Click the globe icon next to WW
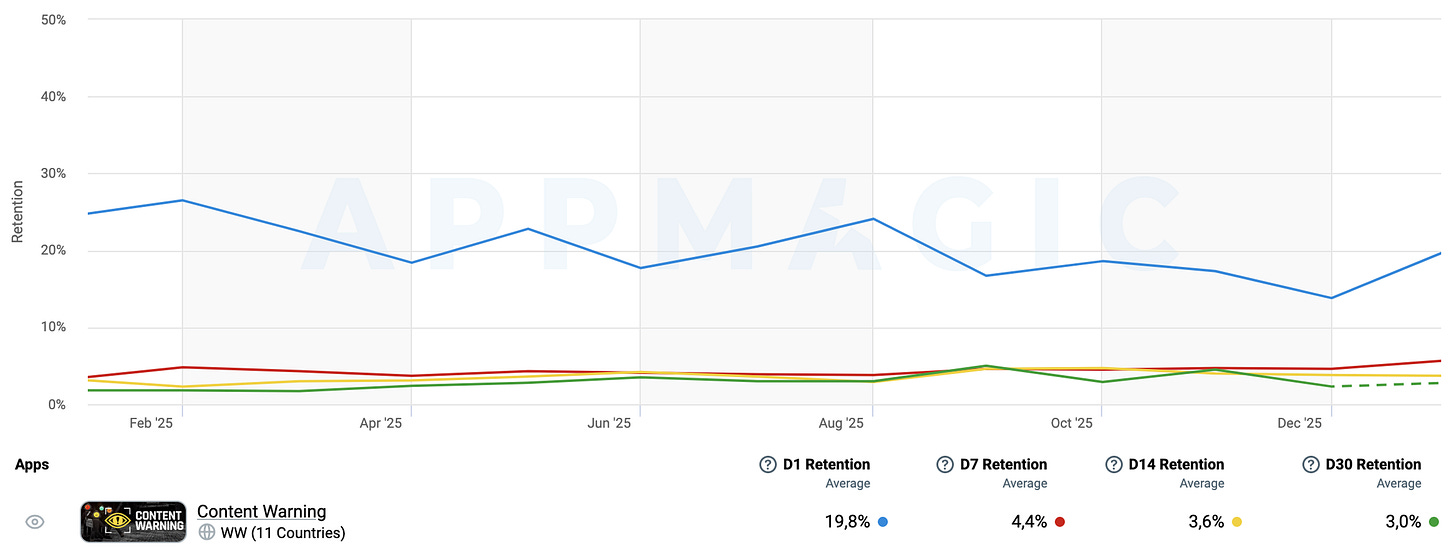1456x554 pixels. pyautogui.click(x=207, y=532)
